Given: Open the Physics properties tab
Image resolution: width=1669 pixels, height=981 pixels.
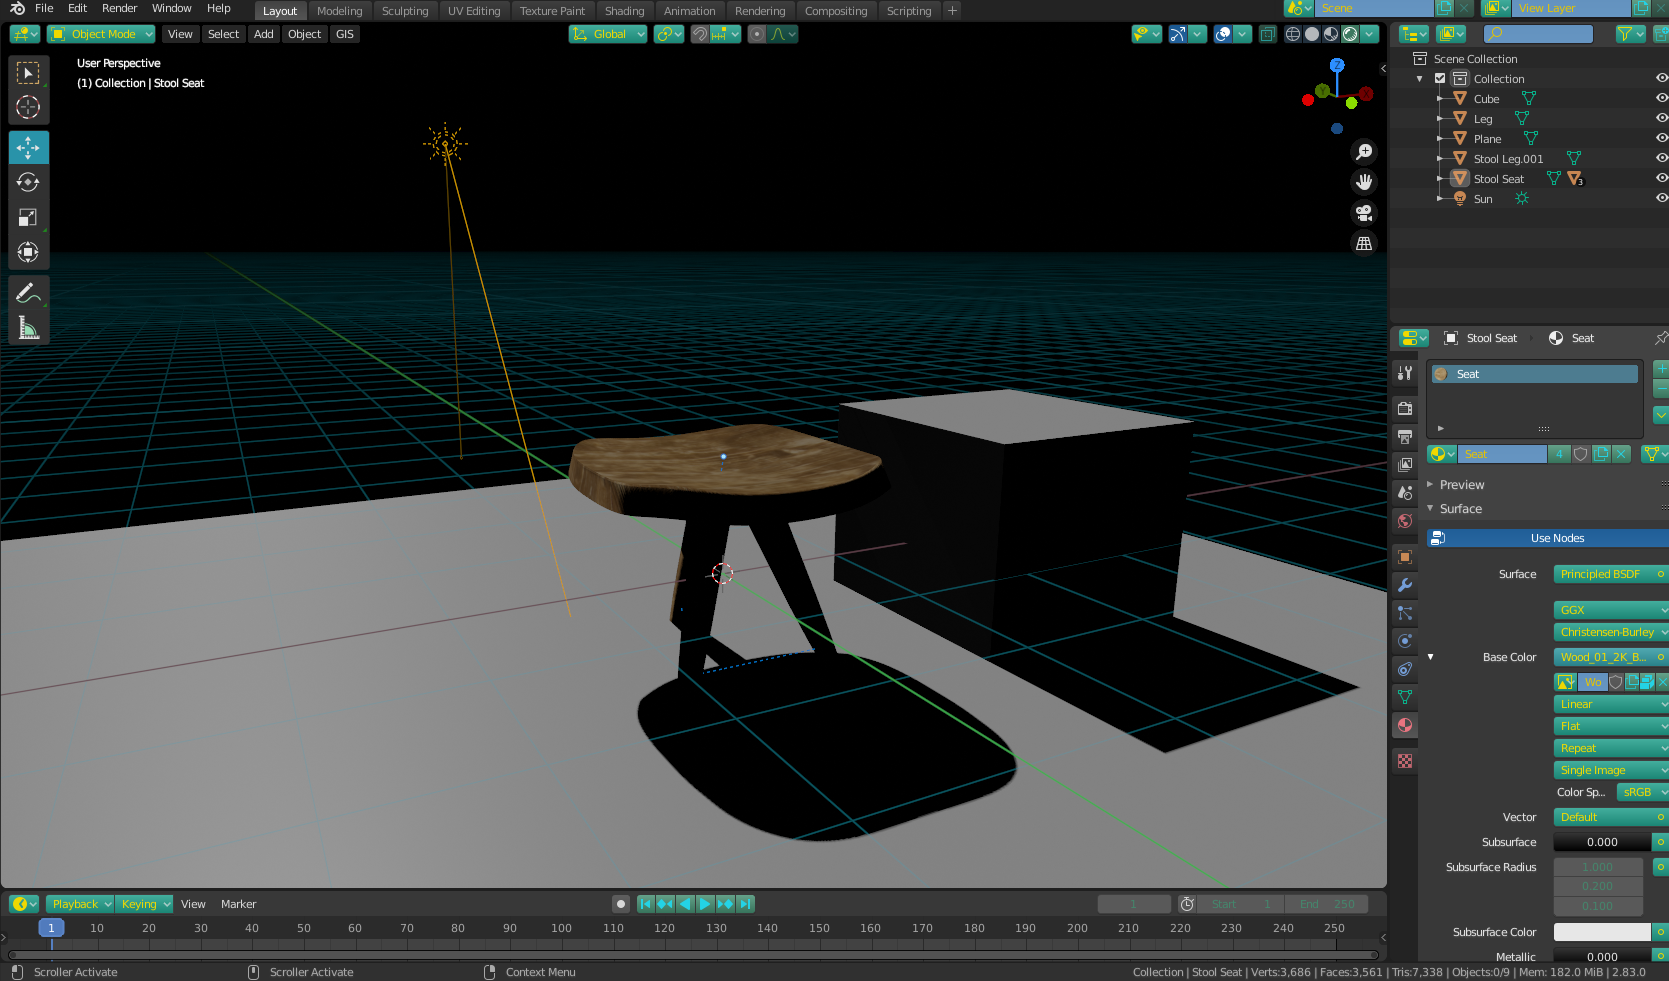Looking at the screenshot, I should [x=1405, y=641].
